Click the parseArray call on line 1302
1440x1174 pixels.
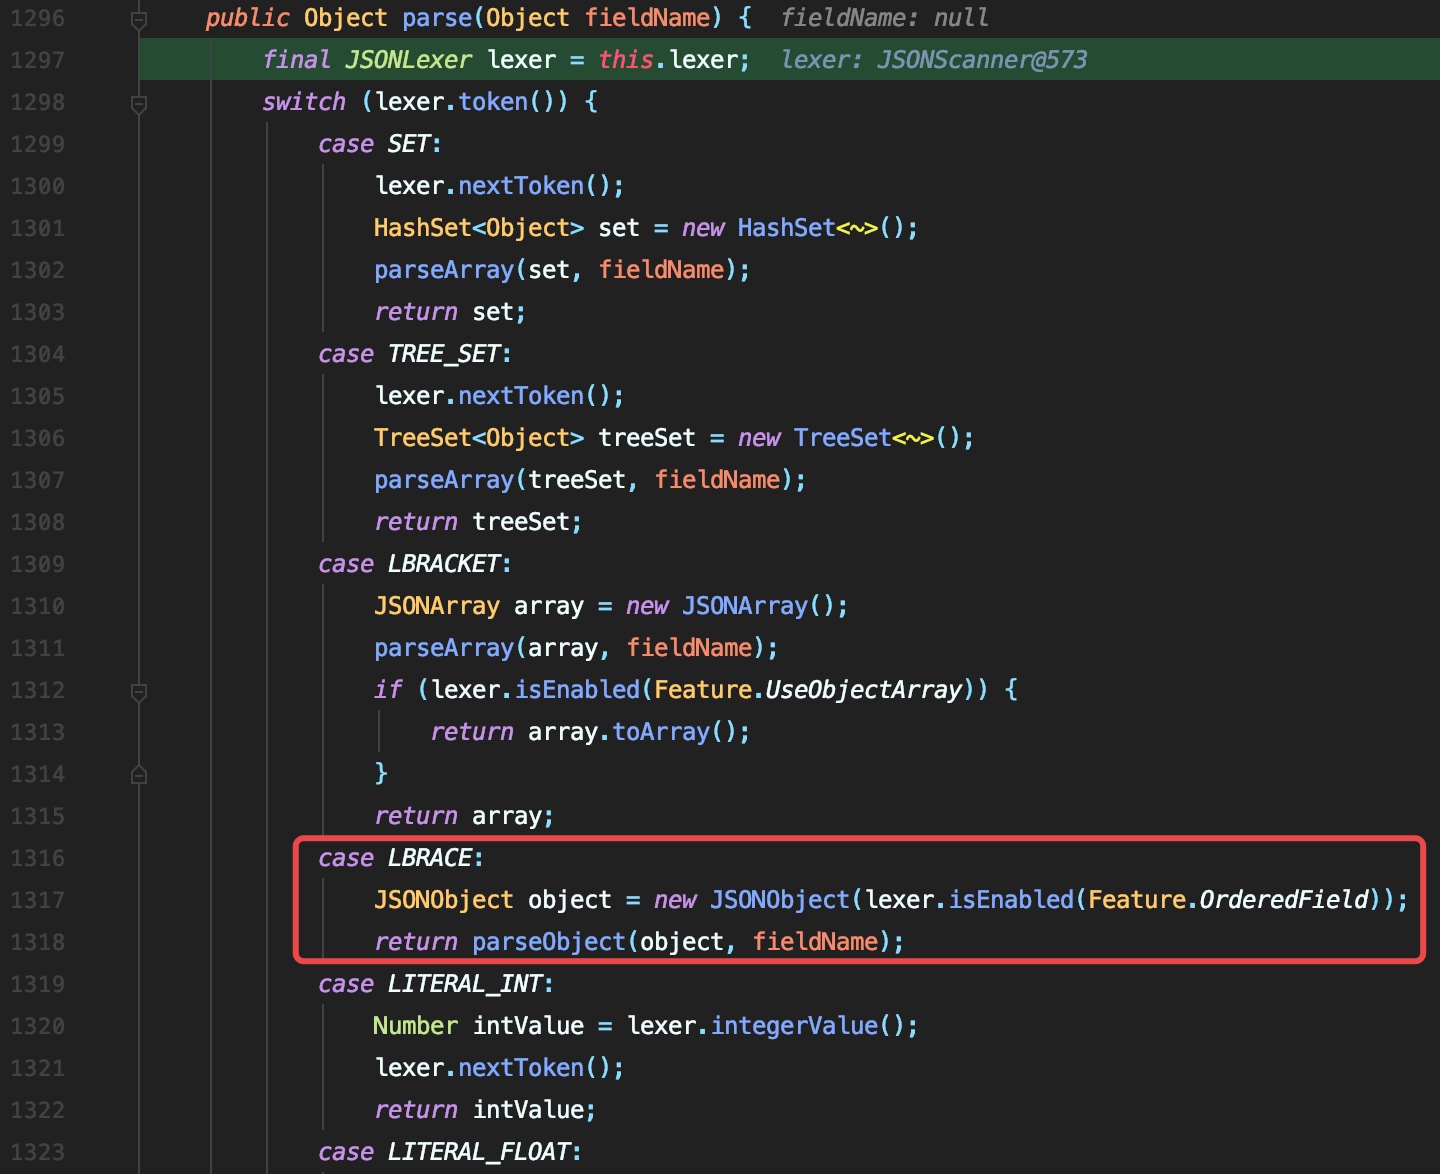444,270
